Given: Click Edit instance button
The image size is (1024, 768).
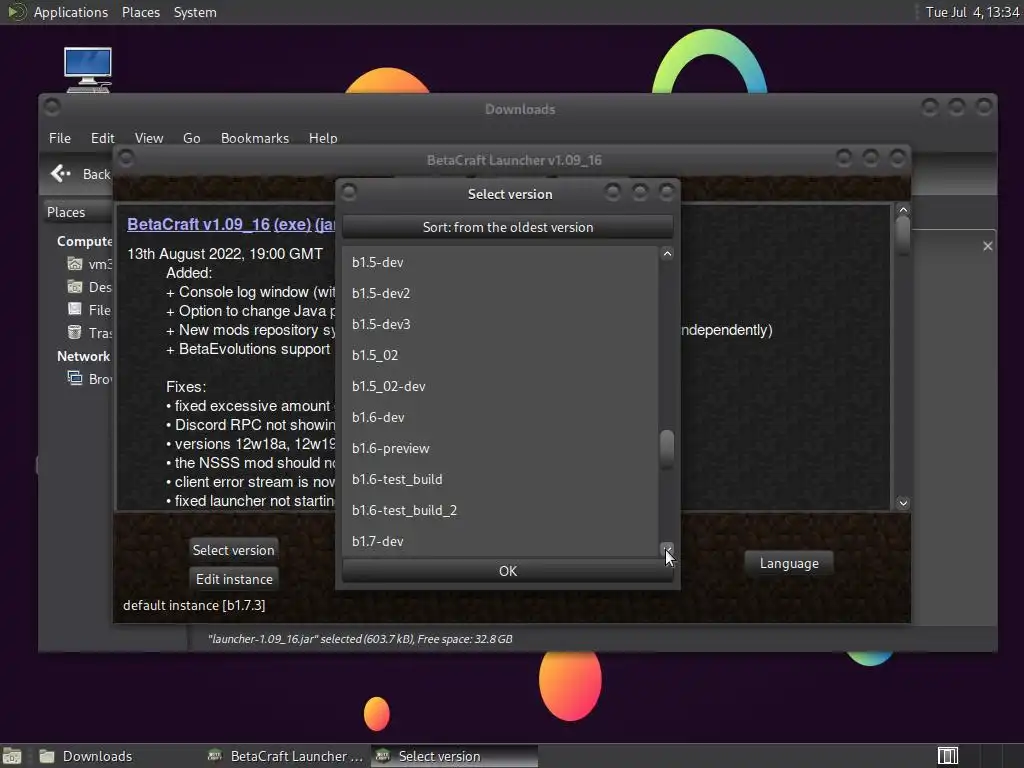Looking at the screenshot, I should (234, 579).
